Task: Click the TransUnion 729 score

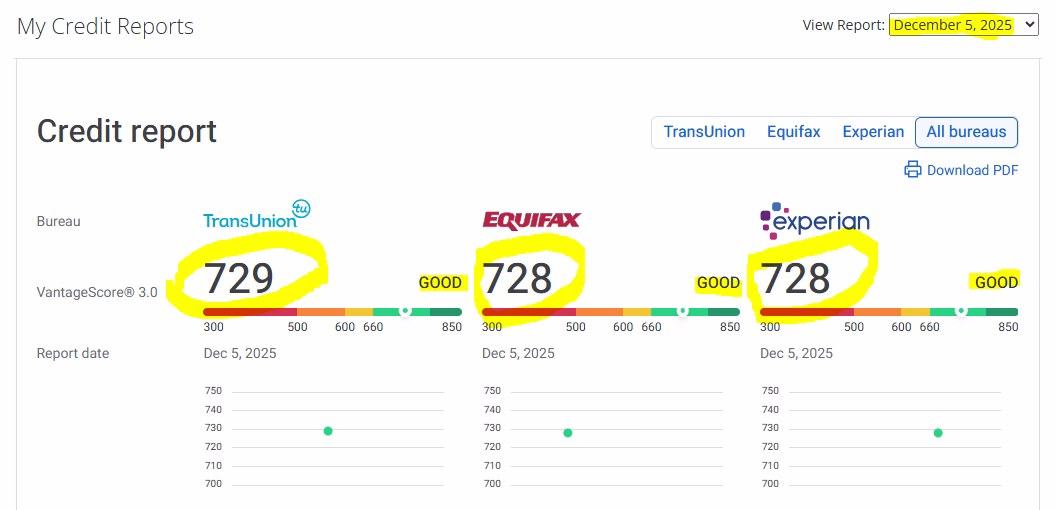Action: pyautogui.click(x=239, y=279)
